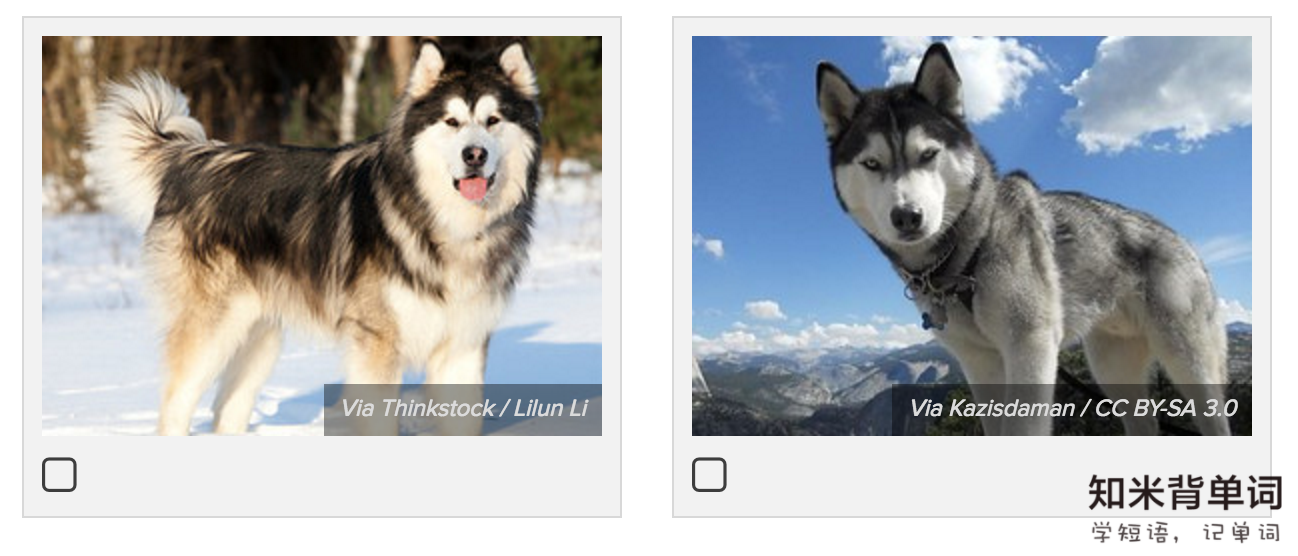Click the 知米背单词 watermark logo
1298x556 pixels.
1185,493
